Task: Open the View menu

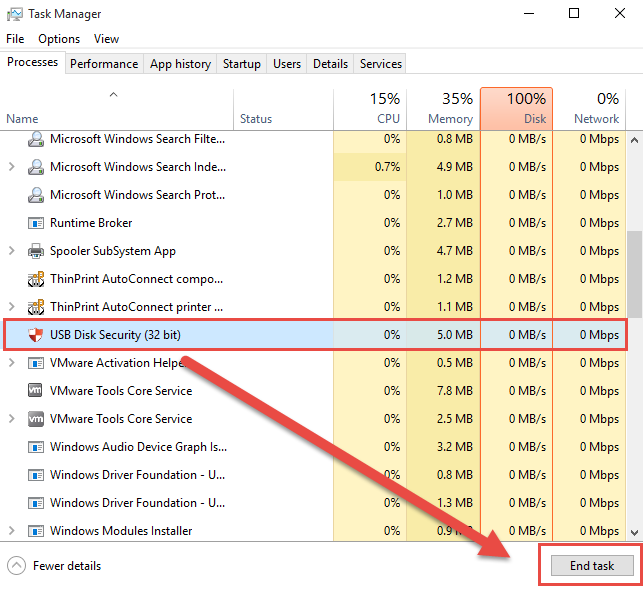Action: [x=106, y=39]
